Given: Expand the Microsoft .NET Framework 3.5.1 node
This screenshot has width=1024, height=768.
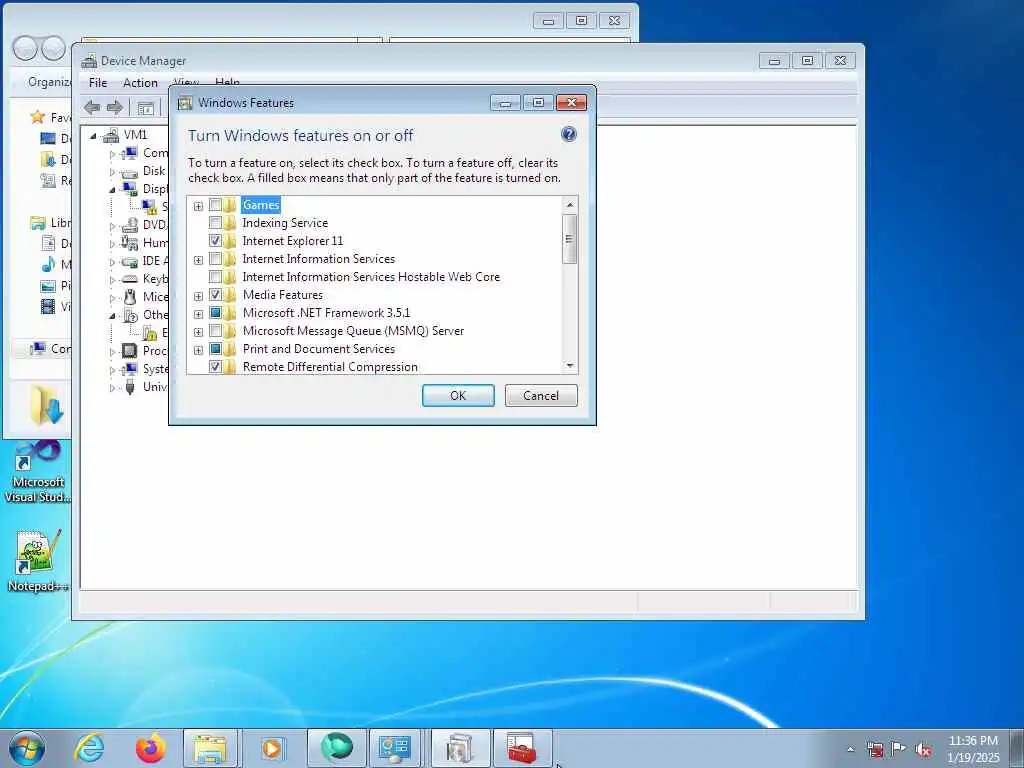Looking at the screenshot, I should coord(199,314).
